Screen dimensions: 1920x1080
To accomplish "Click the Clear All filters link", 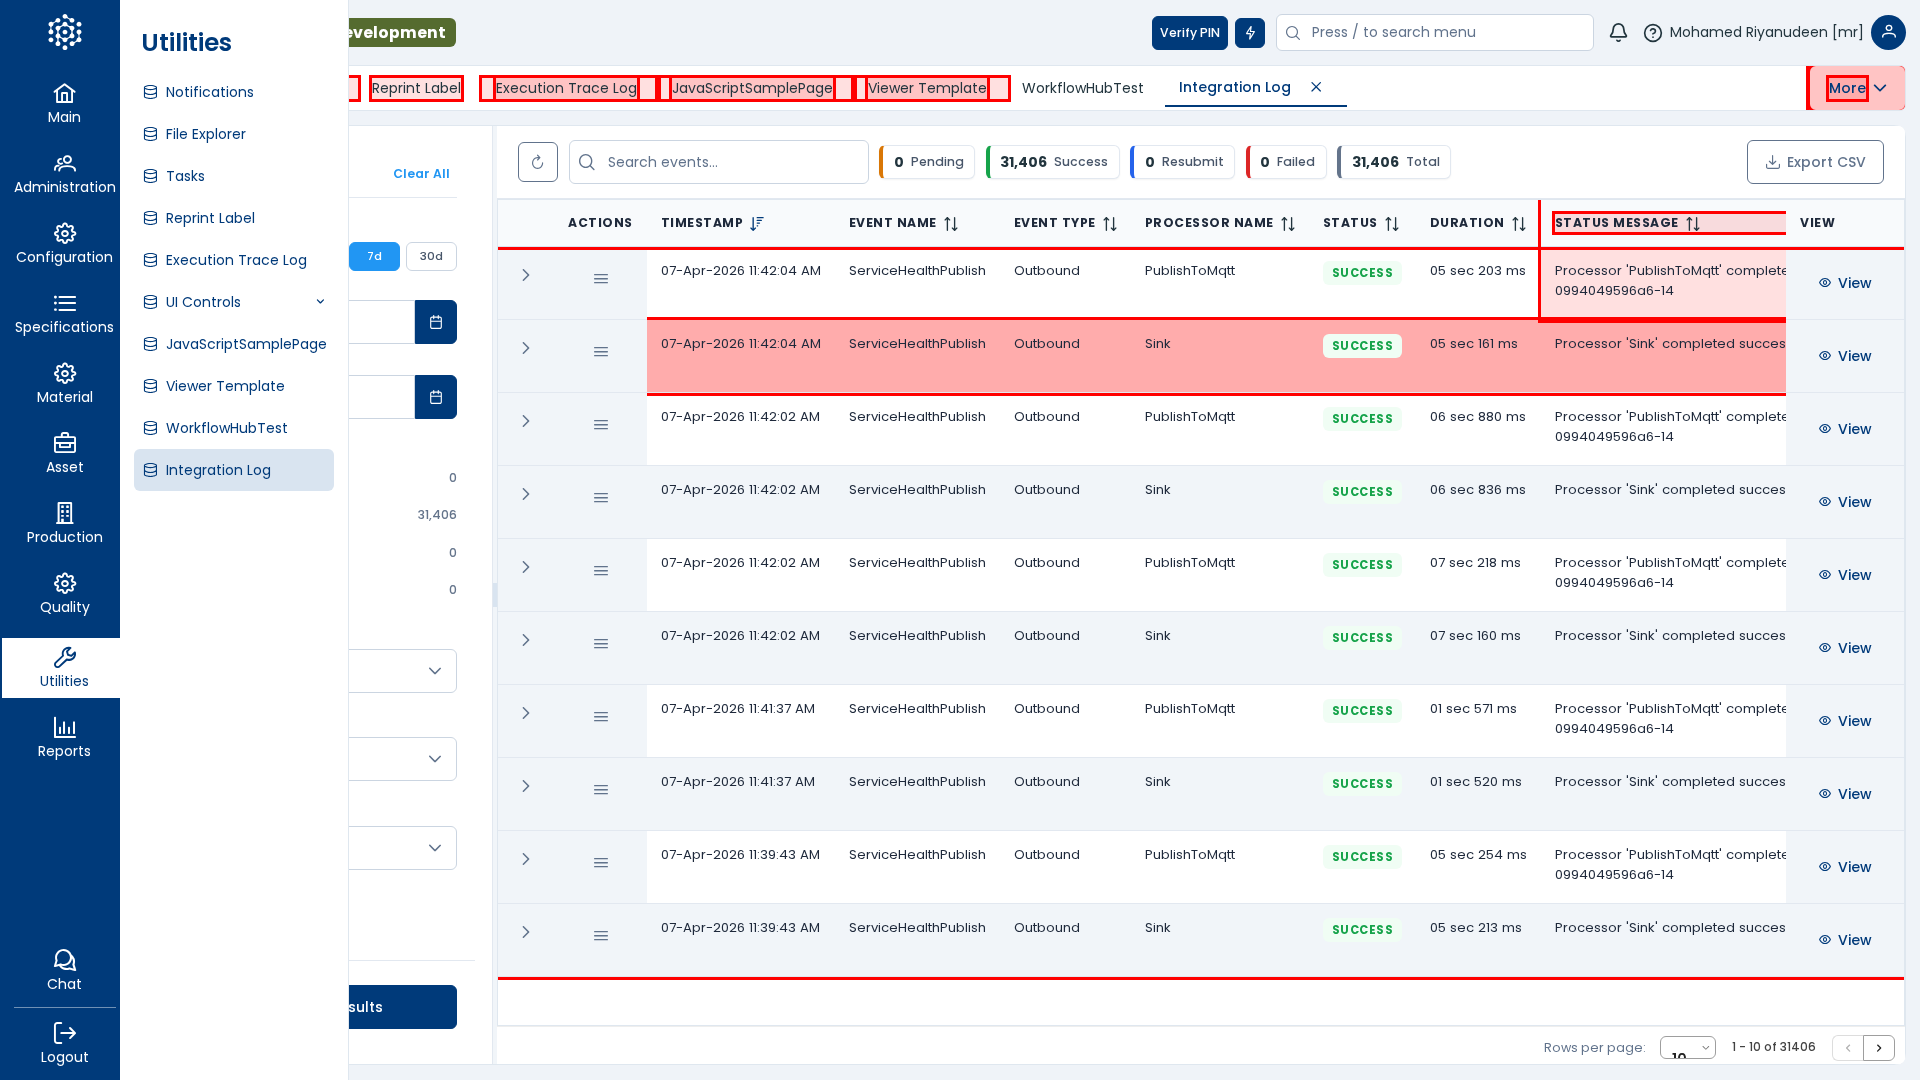I will pyautogui.click(x=421, y=174).
